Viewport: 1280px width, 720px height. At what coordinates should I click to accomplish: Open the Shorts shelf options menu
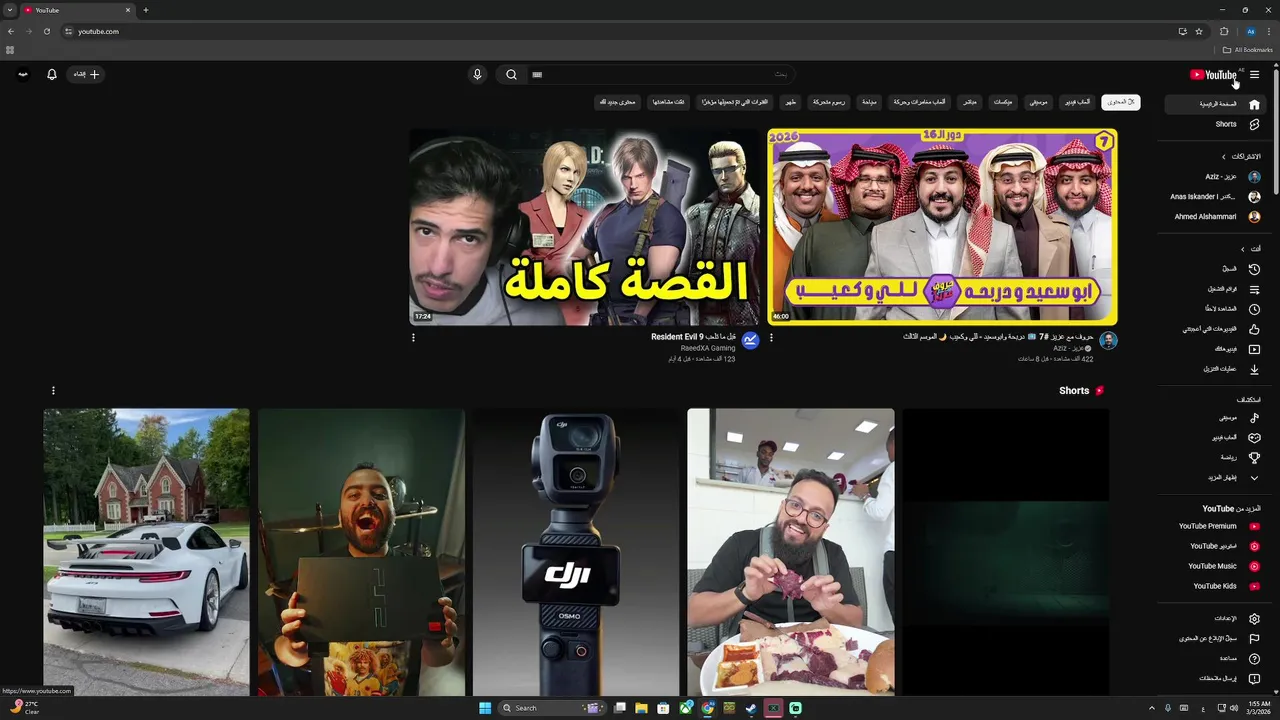53,391
